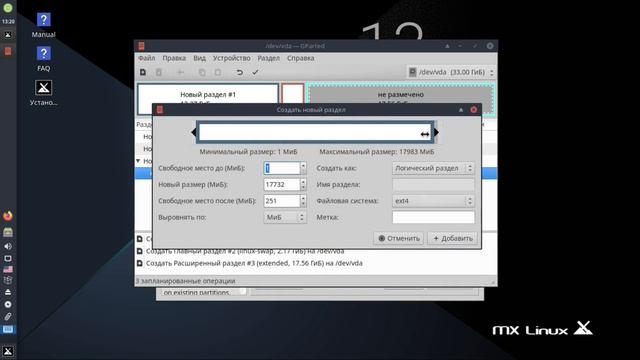
Task: Select the small red-bordered swap block in disk map
Action: click(293, 93)
